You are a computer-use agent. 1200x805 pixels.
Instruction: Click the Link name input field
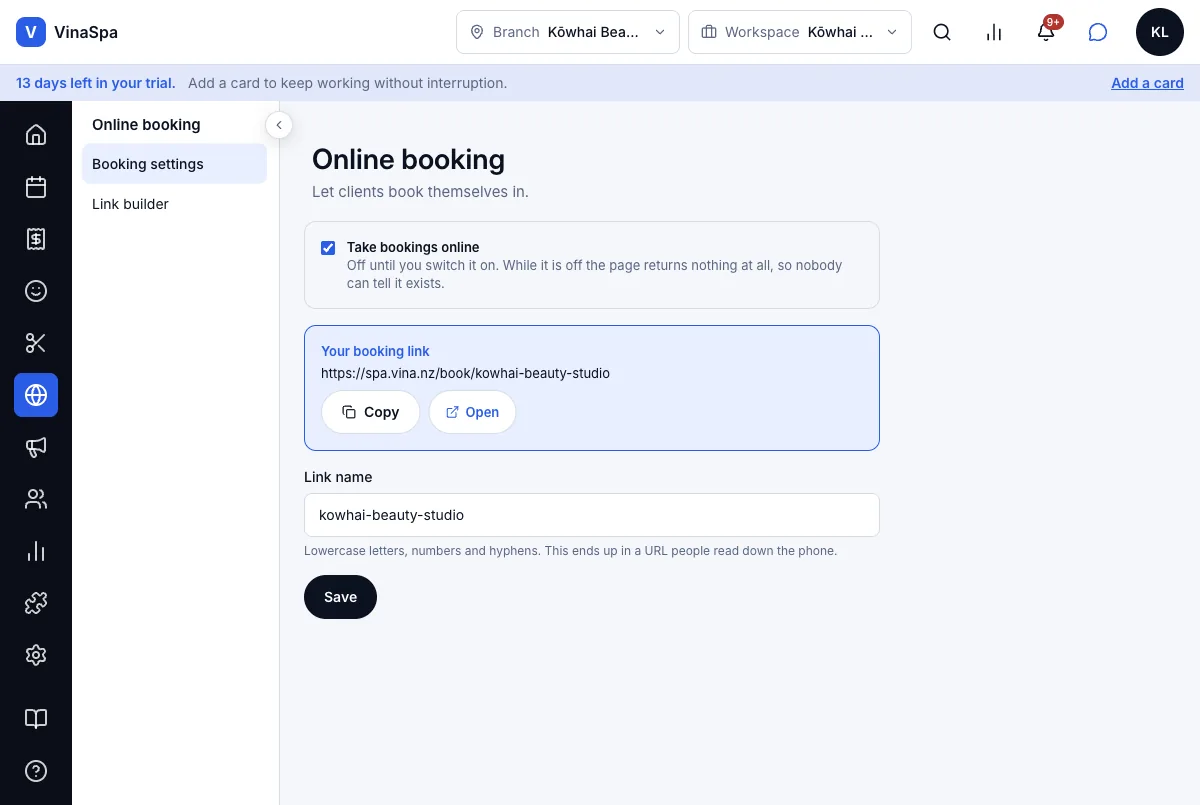click(592, 515)
